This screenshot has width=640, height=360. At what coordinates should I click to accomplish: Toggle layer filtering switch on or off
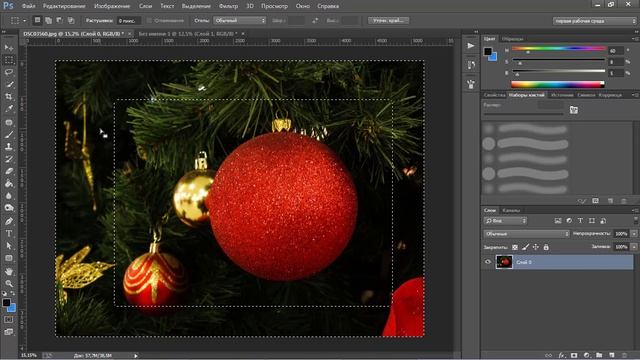pos(636,220)
